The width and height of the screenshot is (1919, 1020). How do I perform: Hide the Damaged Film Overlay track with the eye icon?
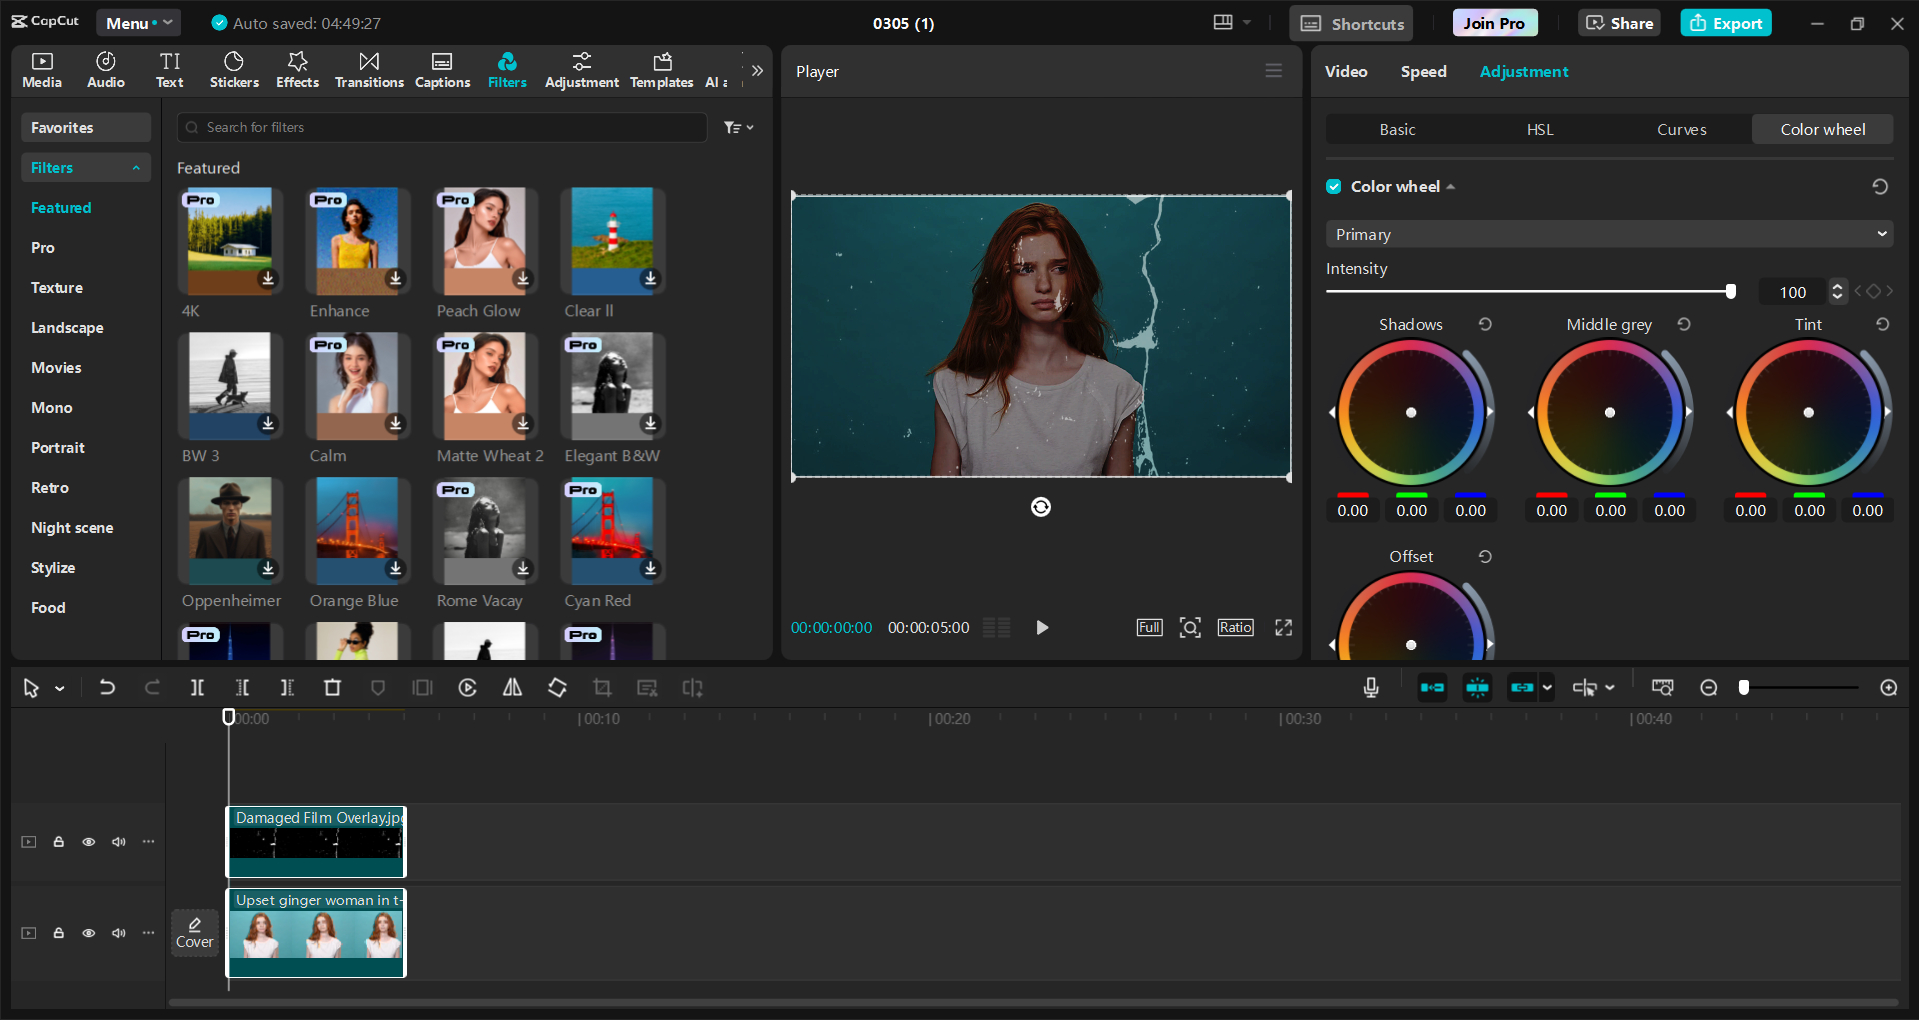tap(88, 842)
